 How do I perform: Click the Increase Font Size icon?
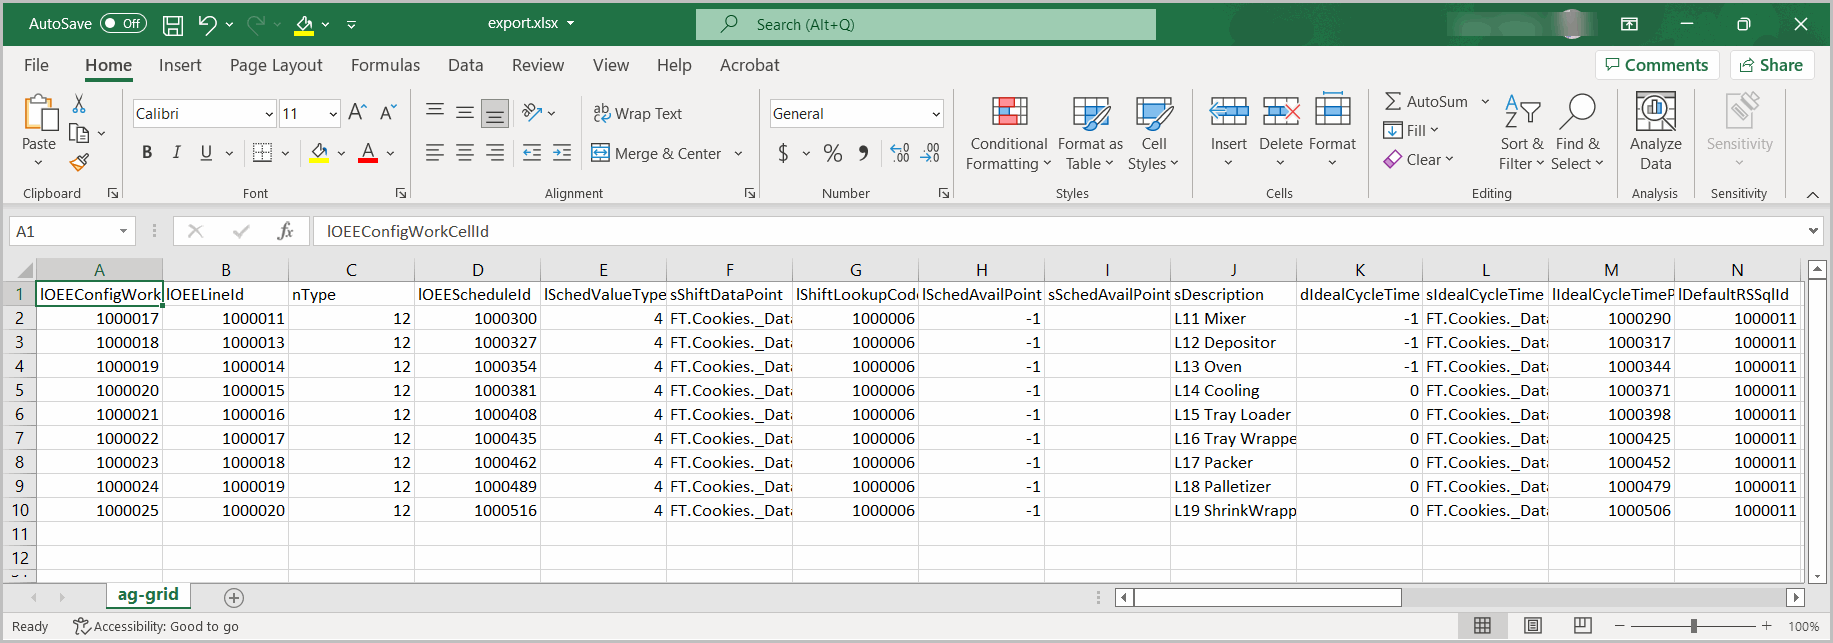point(357,113)
